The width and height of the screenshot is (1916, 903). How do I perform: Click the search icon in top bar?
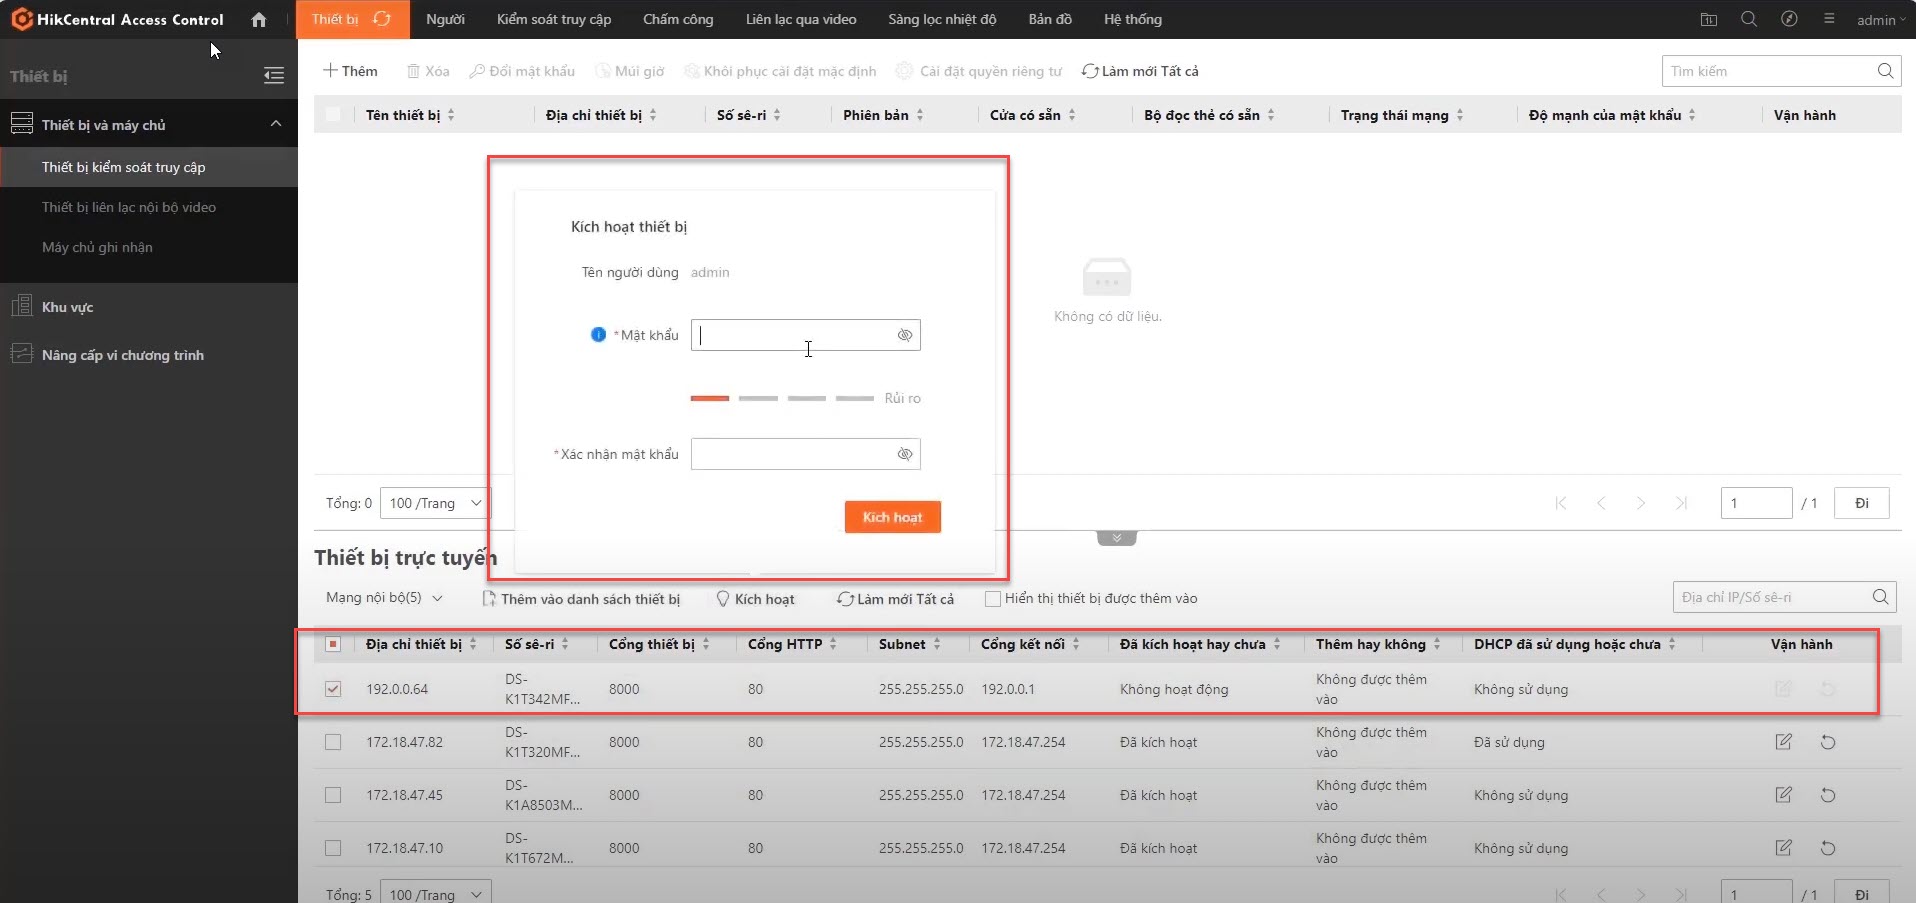[x=1748, y=19]
